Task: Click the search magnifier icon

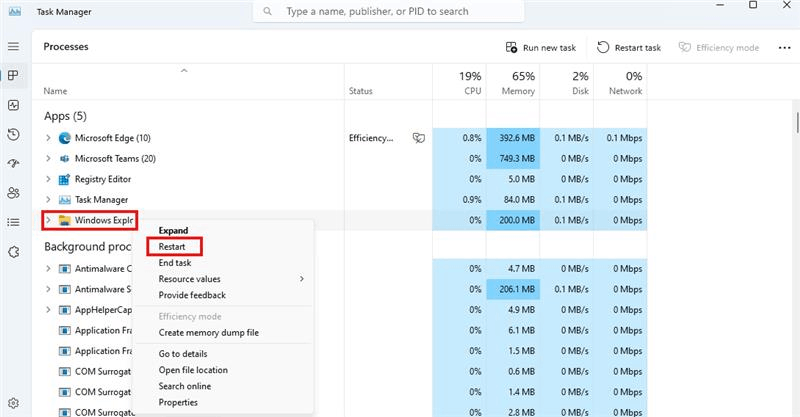Action: coord(267,11)
